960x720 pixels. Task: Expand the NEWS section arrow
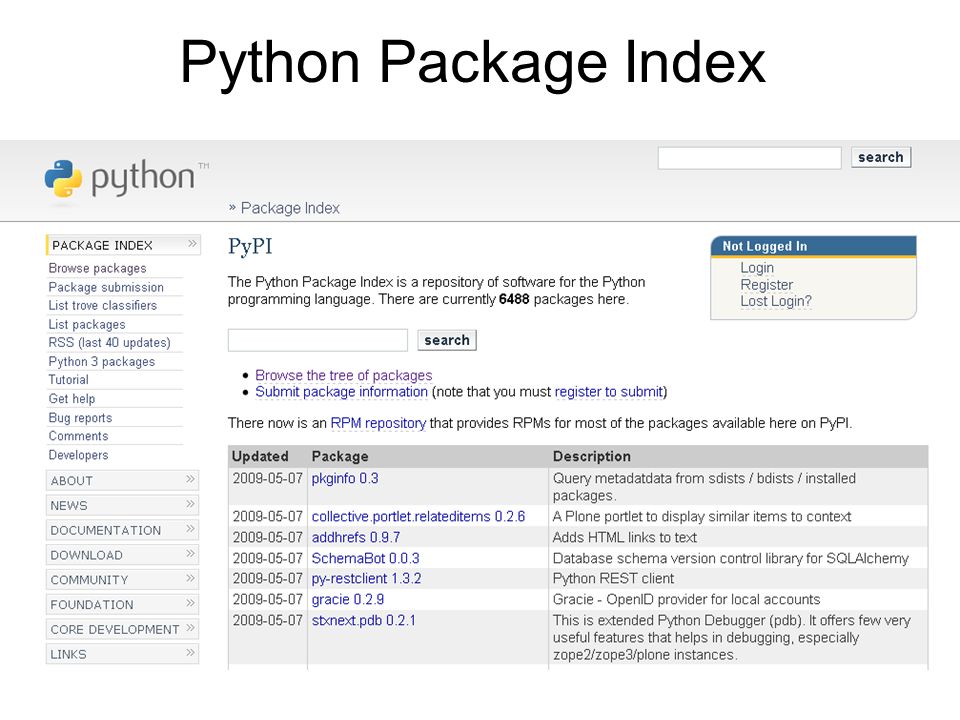(190, 504)
